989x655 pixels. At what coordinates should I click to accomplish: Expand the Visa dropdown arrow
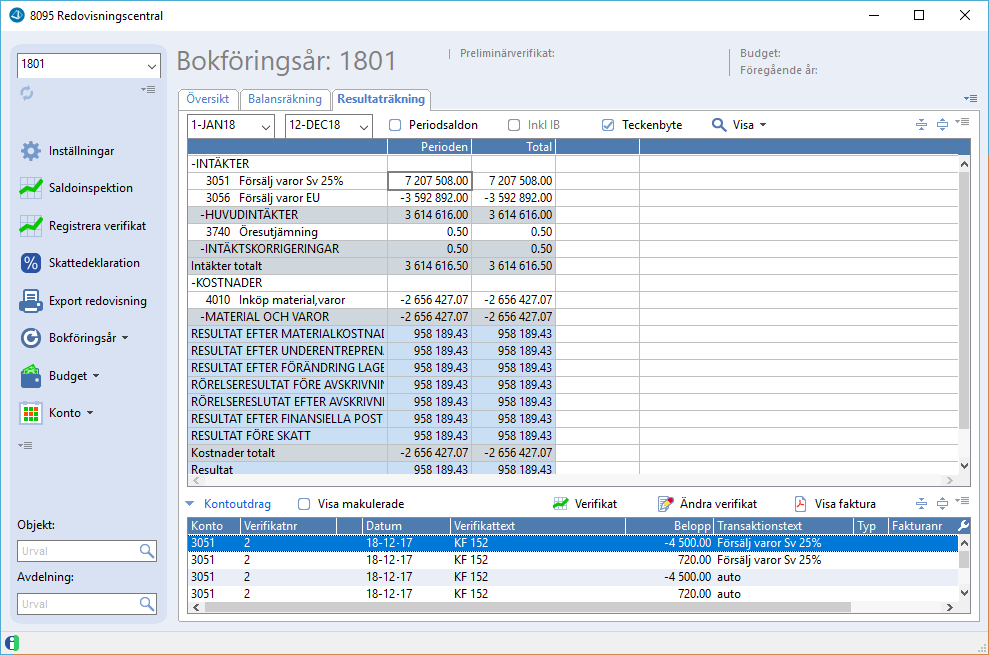click(763, 125)
